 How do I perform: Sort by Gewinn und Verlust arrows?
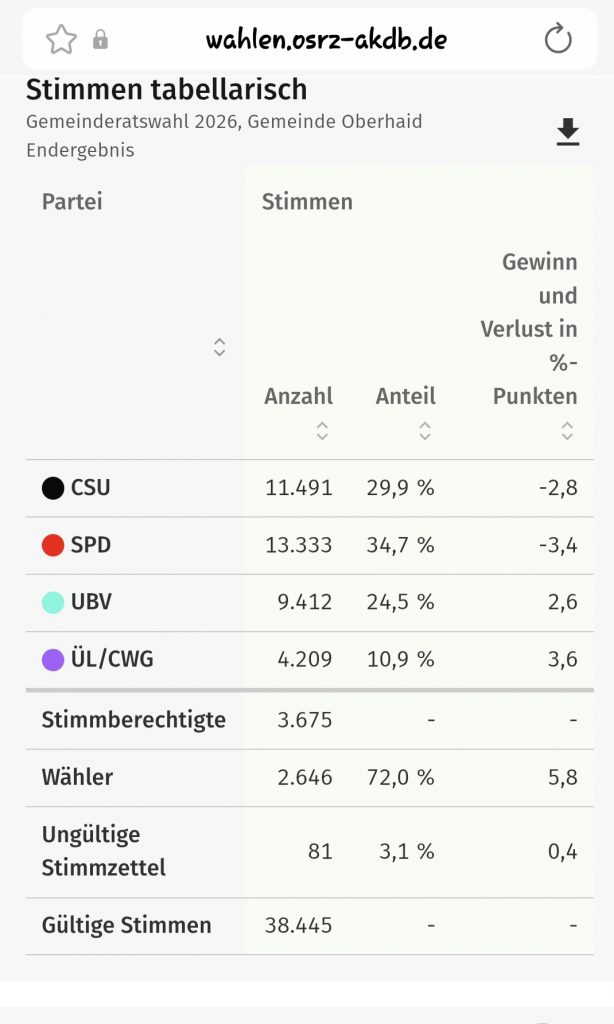[x=567, y=430]
